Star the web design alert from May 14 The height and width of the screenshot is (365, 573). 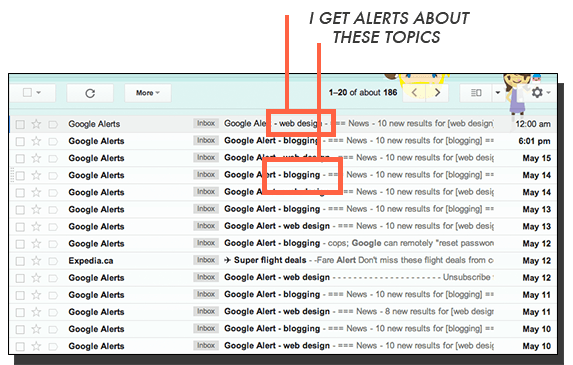click(x=36, y=193)
